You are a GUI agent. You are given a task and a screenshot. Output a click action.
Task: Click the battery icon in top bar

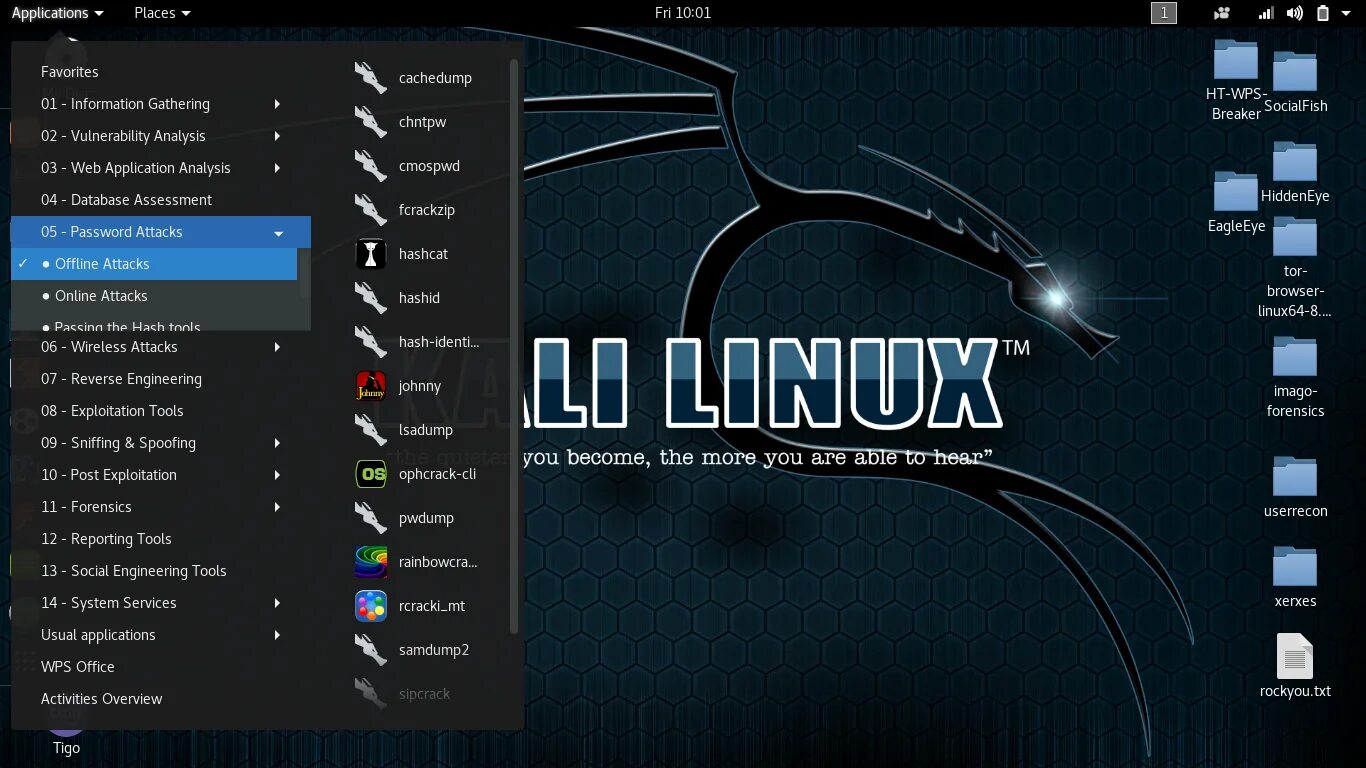[1323, 13]
